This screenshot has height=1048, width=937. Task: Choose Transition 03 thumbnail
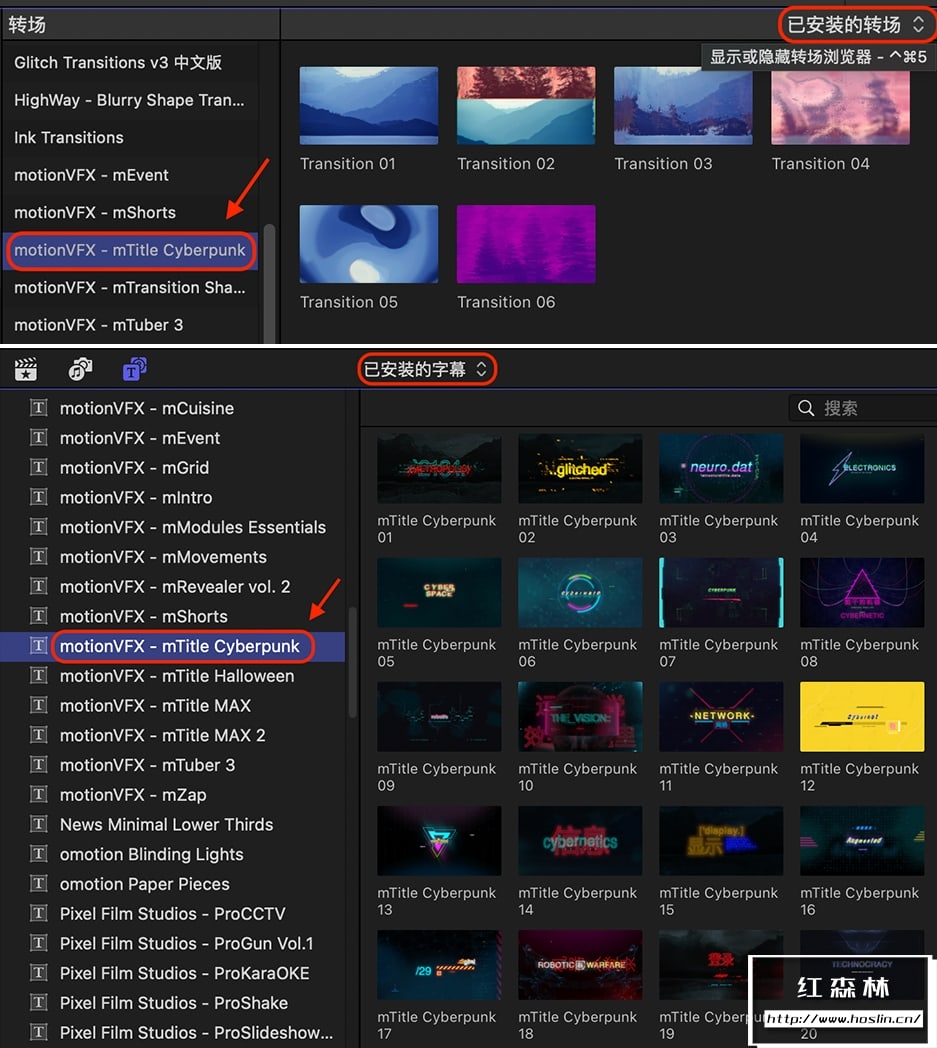point(683,106)
